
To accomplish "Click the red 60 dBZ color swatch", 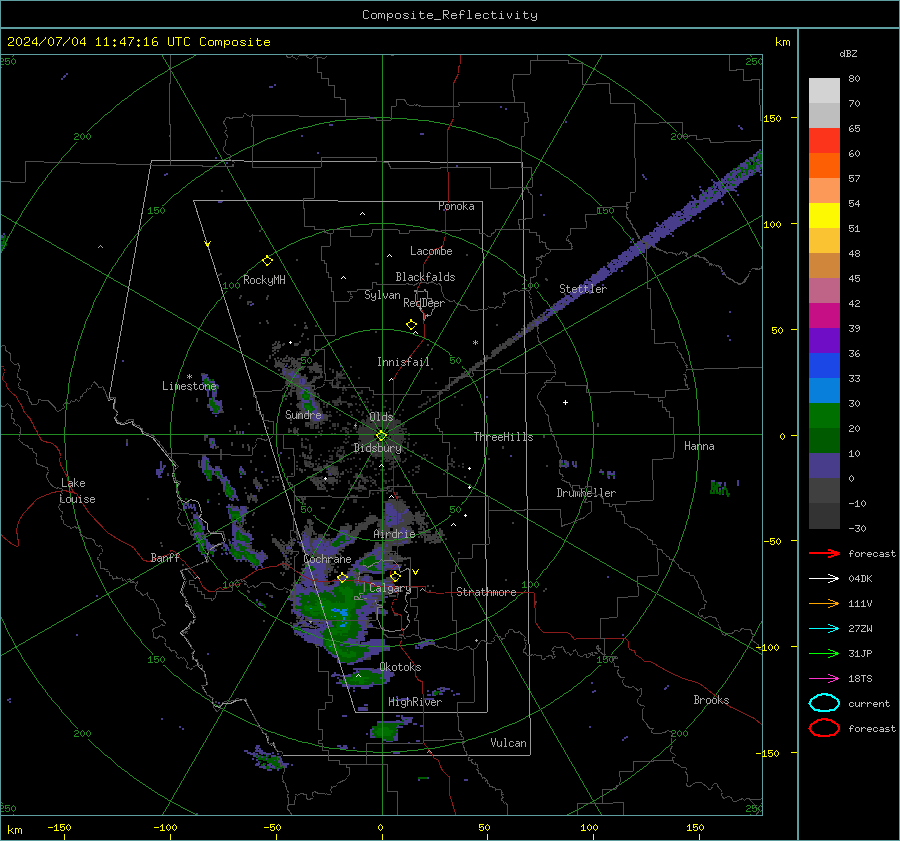I will coord(824,140).
